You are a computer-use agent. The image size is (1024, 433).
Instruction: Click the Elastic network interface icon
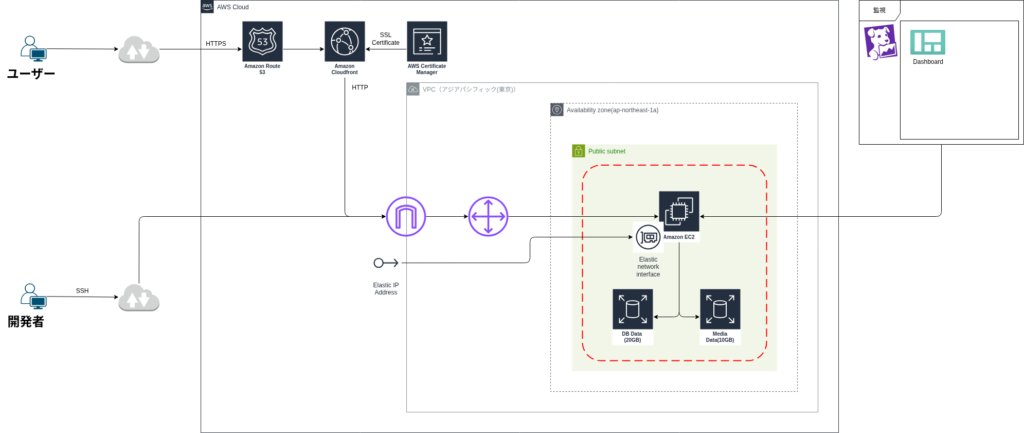648,238
